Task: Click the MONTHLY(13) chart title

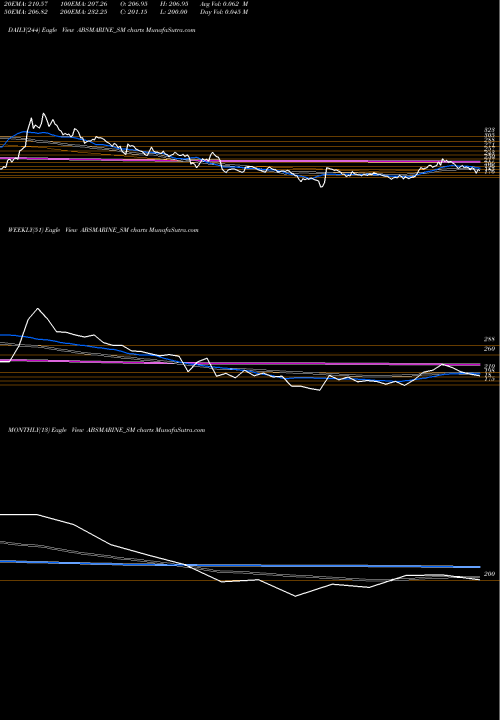Action: point(107,430)
